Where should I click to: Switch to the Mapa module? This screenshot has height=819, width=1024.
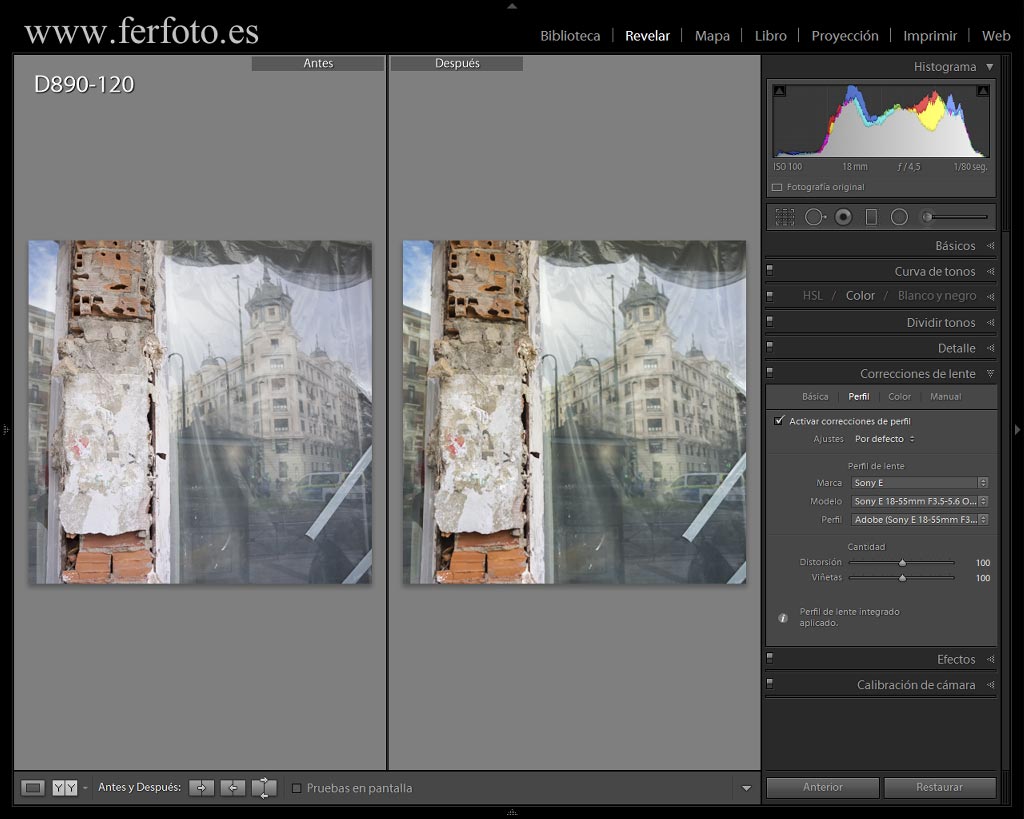pos(712,36)
